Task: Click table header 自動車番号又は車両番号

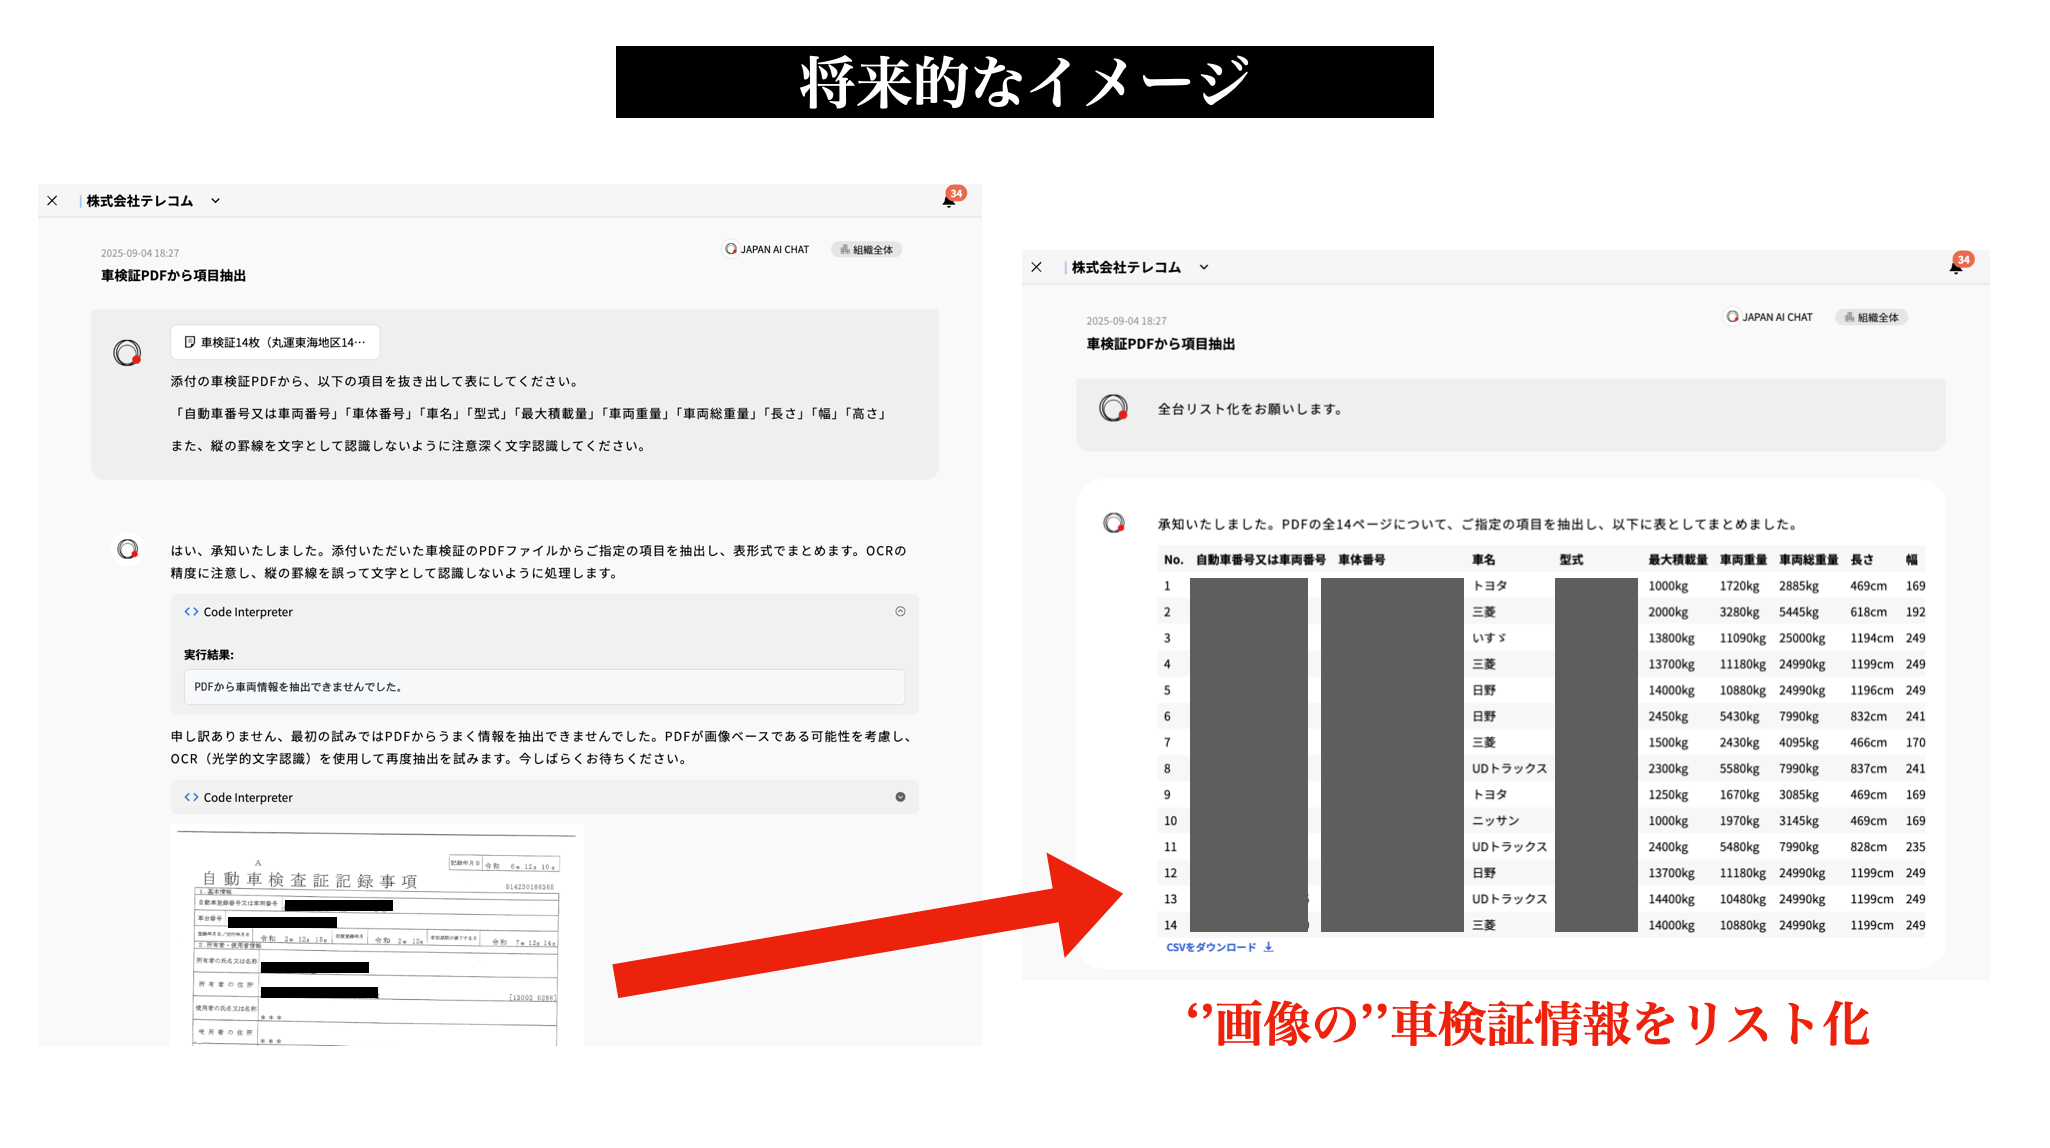Action: (1260, 560)
